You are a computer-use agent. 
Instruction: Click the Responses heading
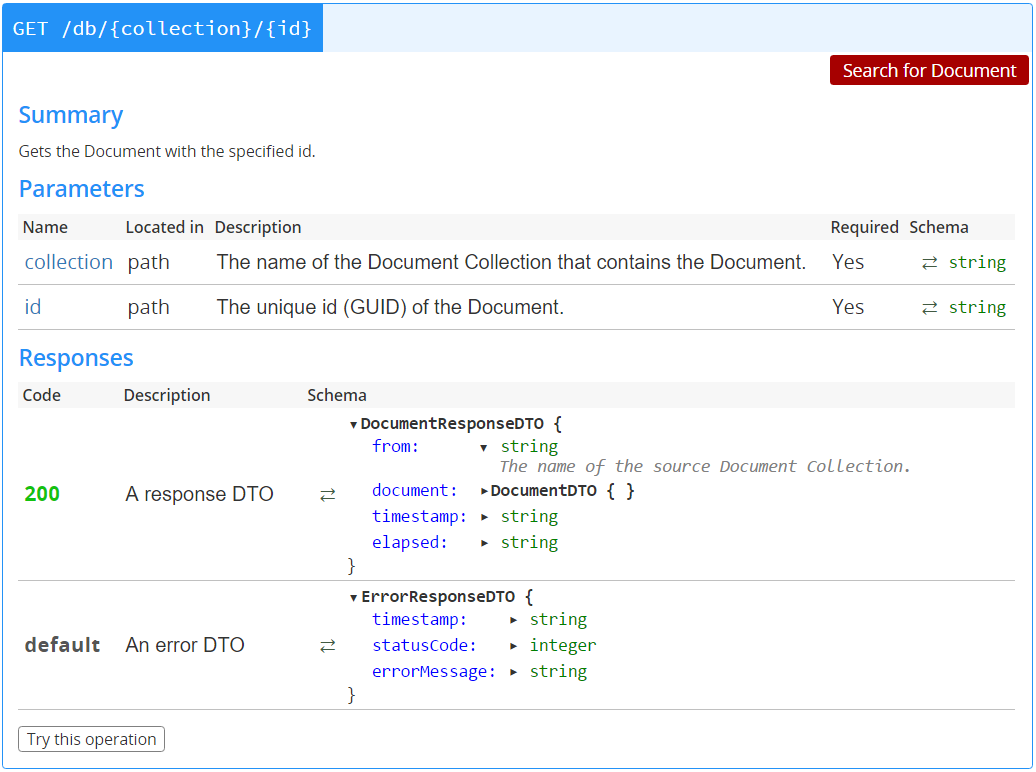(76, 358)
